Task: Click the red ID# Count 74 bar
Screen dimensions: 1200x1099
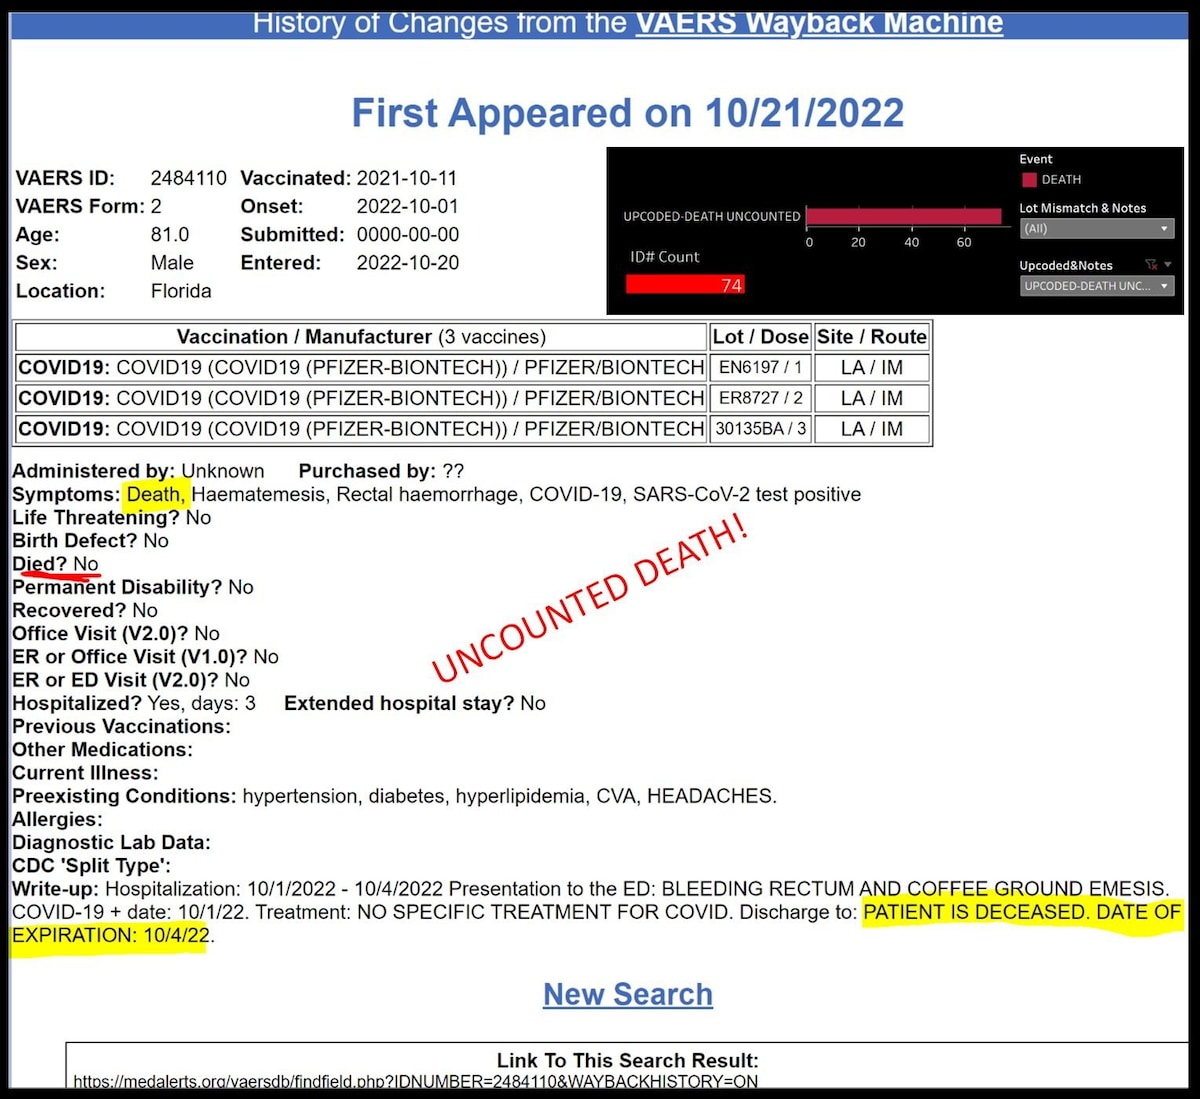Action: [685, 285]
